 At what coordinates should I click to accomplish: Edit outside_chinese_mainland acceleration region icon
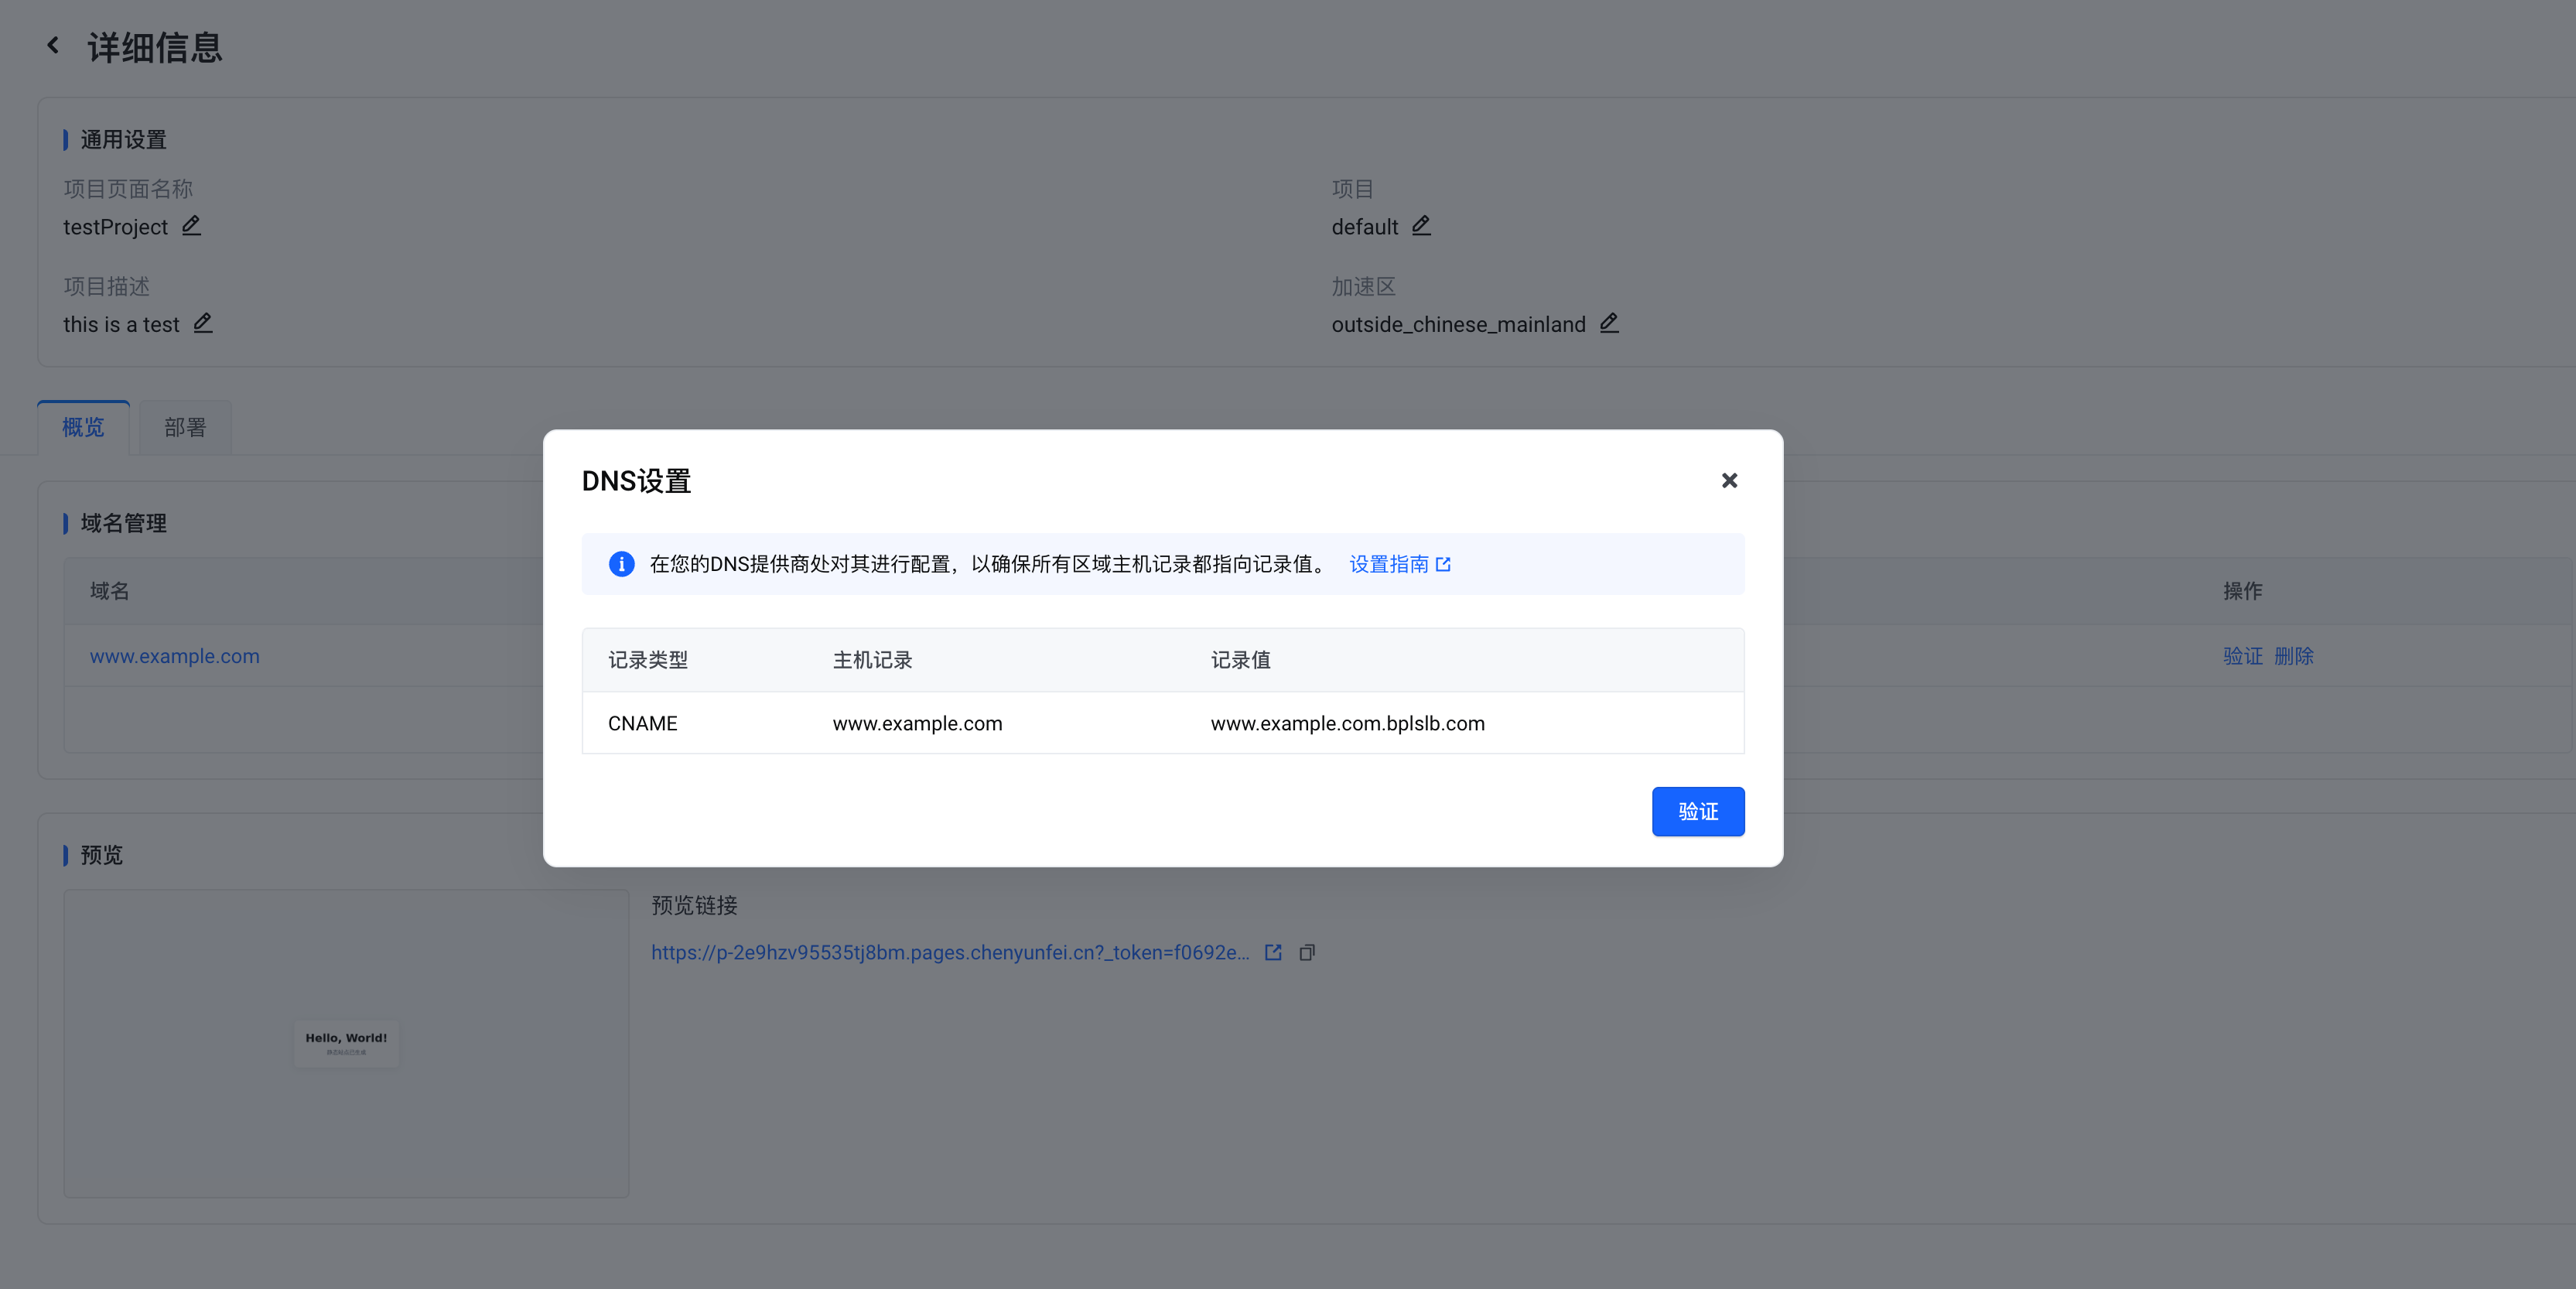(x=1608, y=323)
